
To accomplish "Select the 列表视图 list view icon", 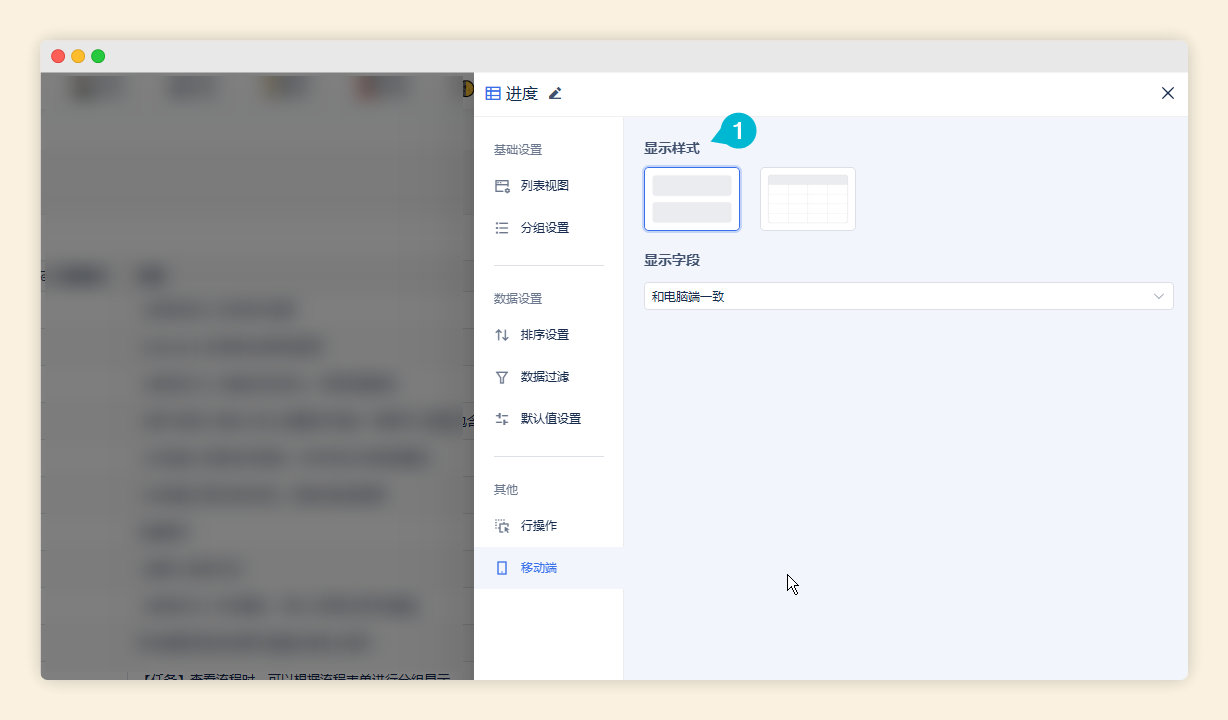I will pyautogui.click(x=502, y=185).
